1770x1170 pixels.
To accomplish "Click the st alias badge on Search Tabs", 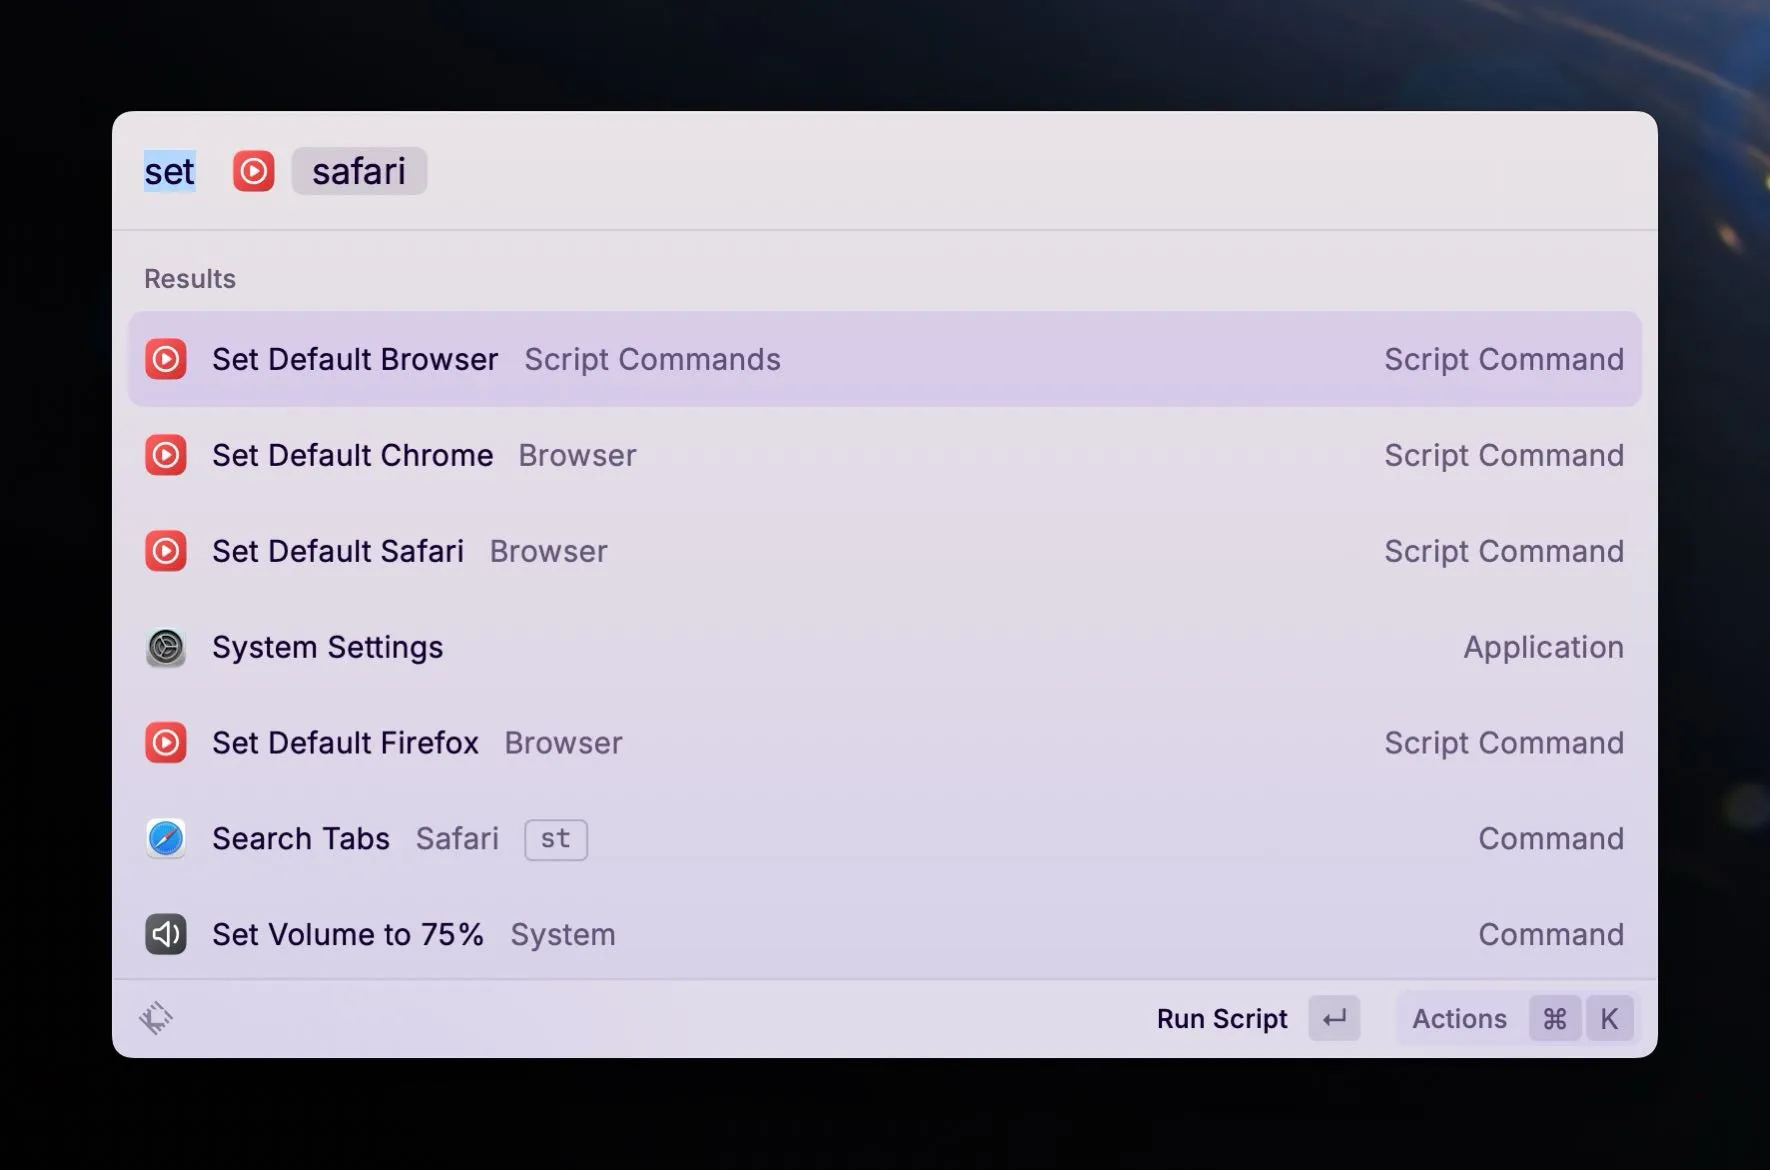I will tap(555, 840).
